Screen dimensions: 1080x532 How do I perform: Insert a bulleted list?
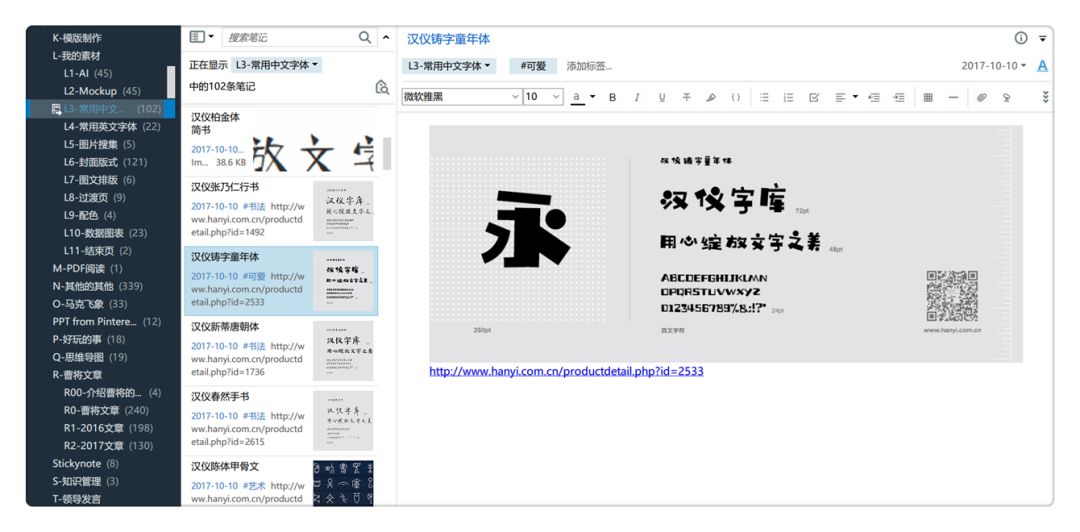pos(764,97)
